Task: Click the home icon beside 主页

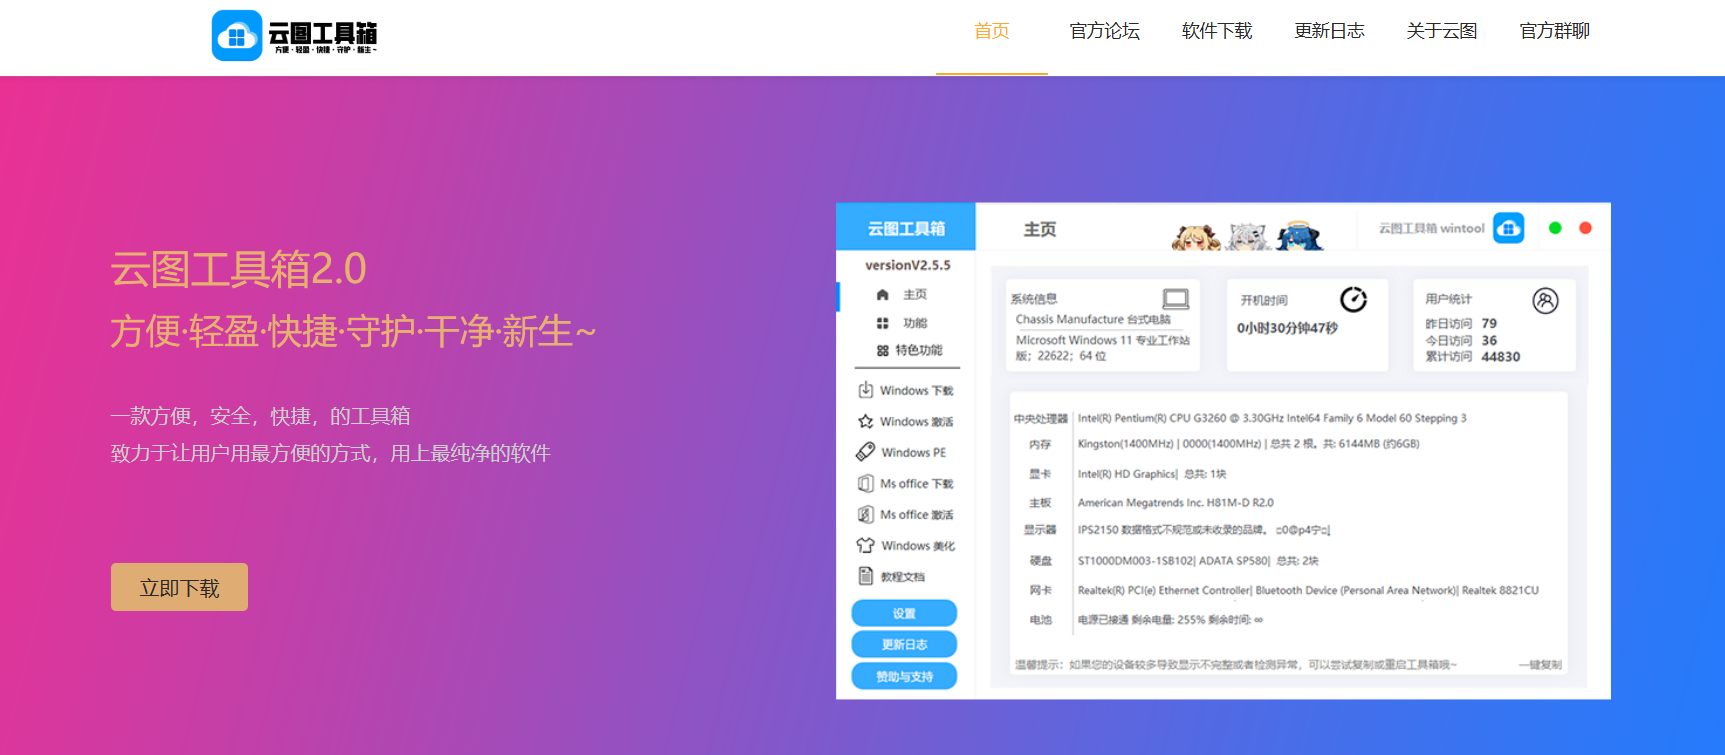Action: [882, 295]
